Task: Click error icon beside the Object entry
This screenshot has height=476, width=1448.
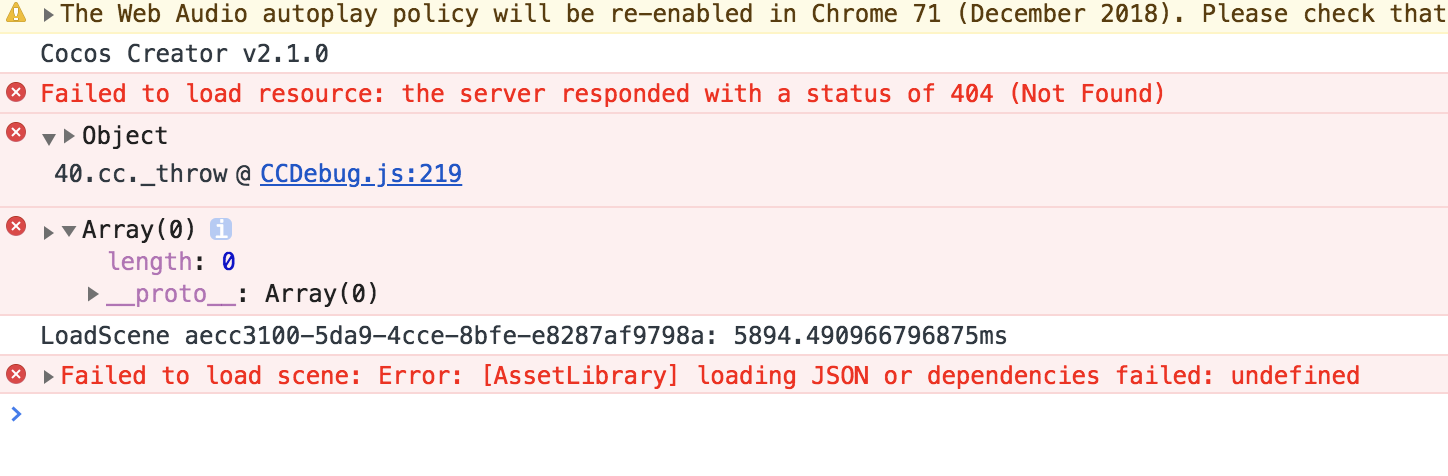Action: tap(16, 132)
